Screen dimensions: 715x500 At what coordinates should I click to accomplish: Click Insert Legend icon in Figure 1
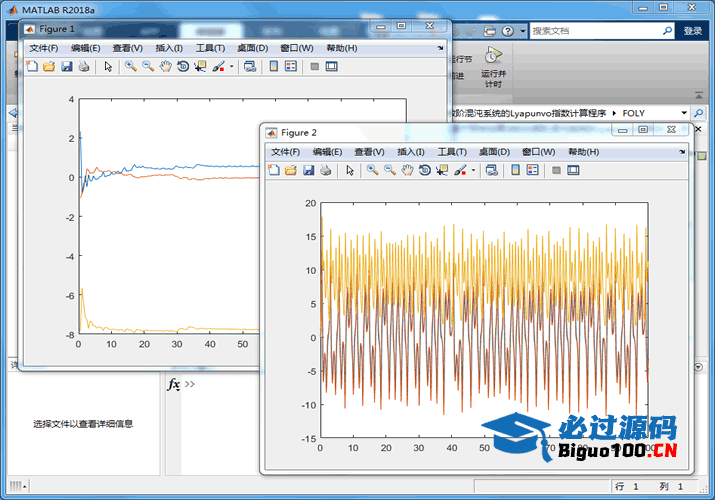point(290,67)
